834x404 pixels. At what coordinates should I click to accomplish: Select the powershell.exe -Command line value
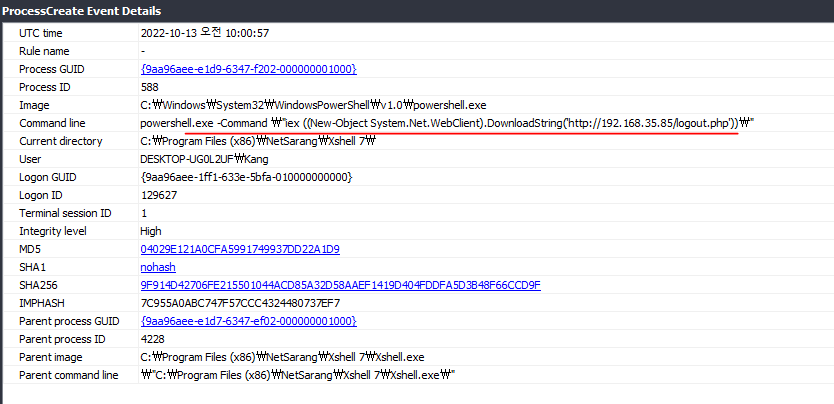(x=447, y=123)
